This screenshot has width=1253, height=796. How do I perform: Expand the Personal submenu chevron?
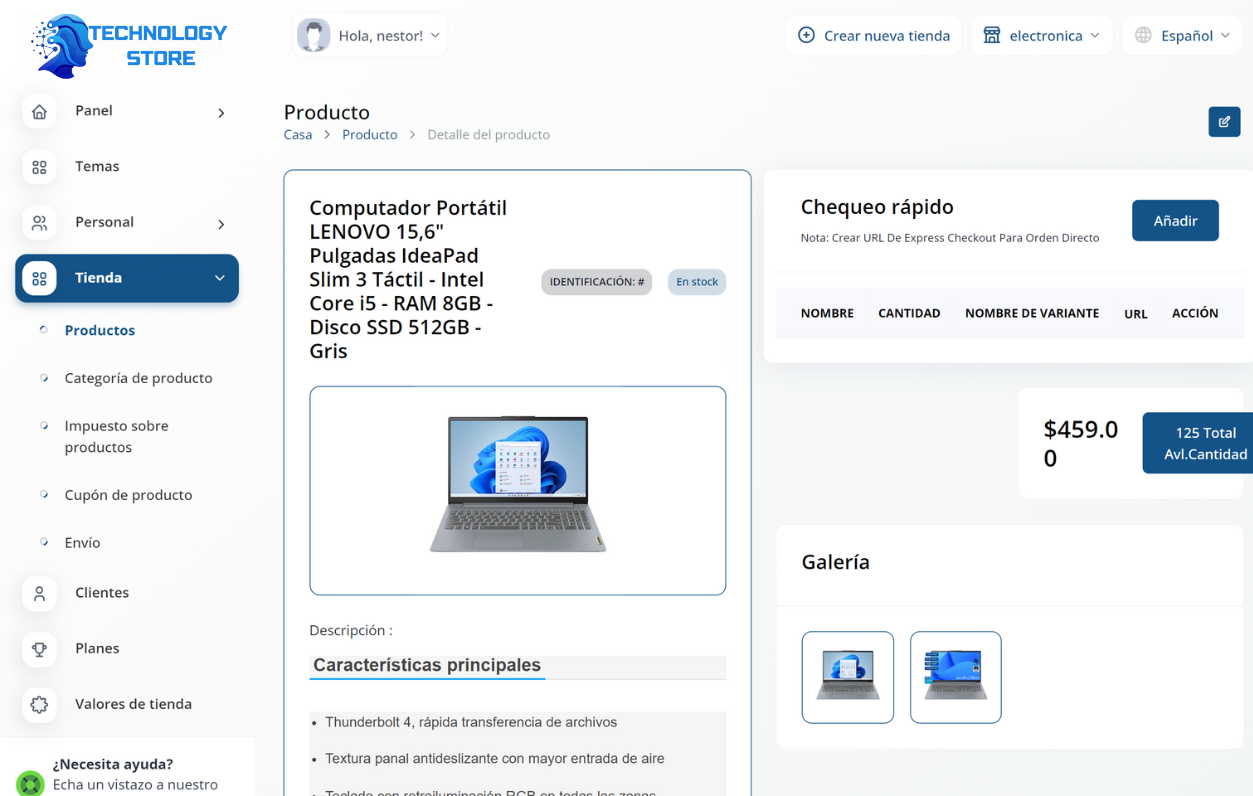[x=221, y=224]
